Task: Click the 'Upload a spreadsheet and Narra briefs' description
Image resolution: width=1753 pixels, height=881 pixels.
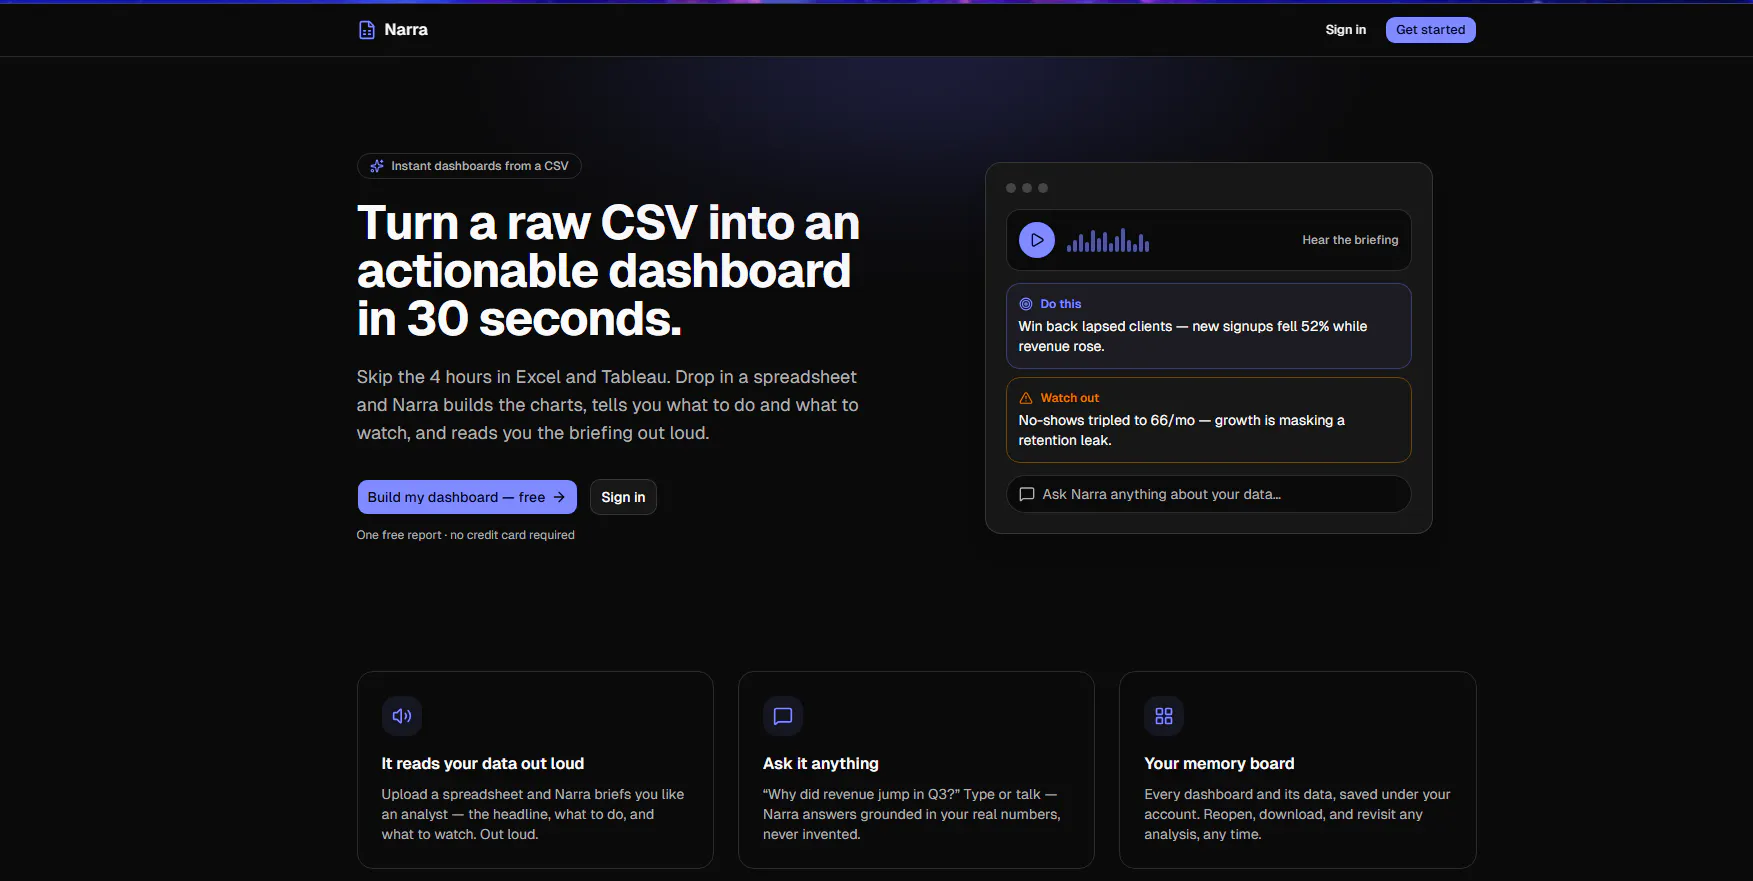Action: (x=533, y=814)
